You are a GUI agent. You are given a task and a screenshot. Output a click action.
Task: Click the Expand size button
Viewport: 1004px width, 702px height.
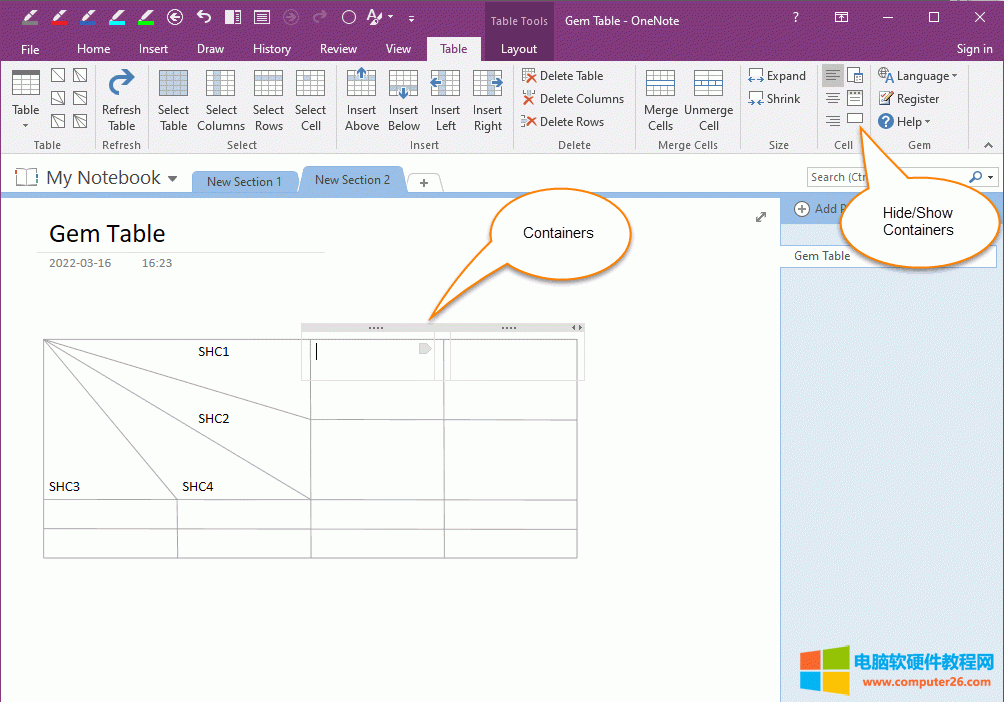(x=777, y=76)
